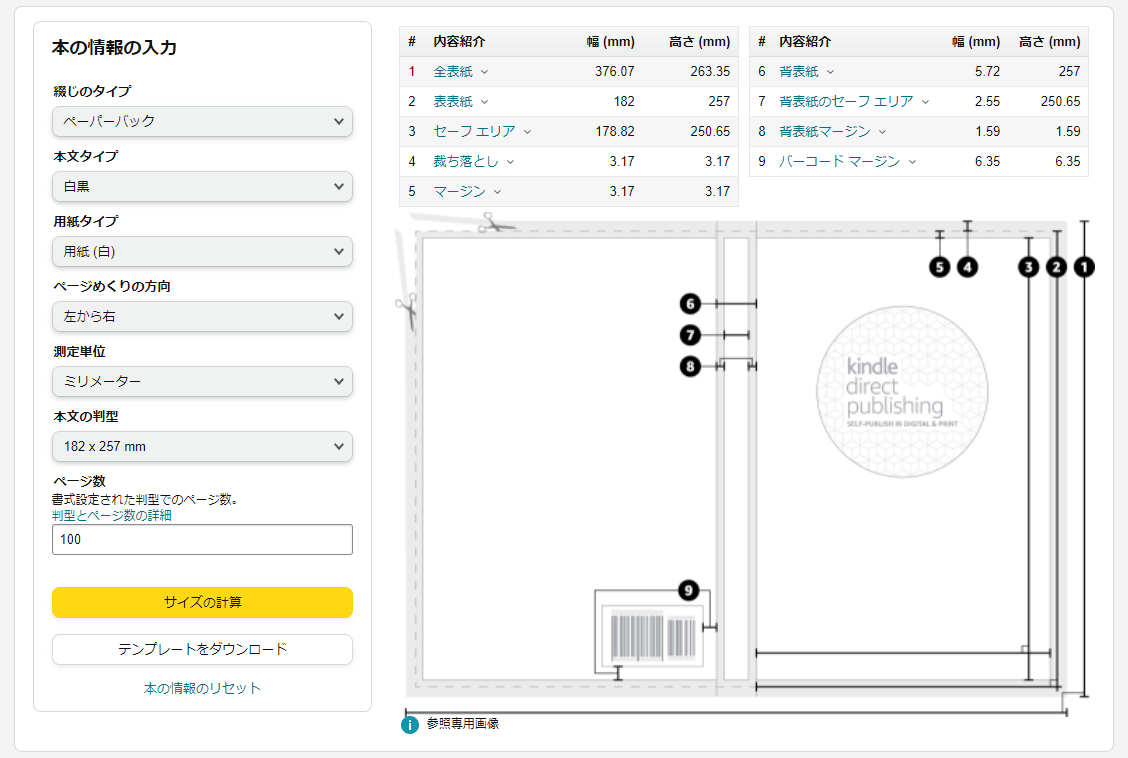Viewport: 1128px width, 758px height.
Task: Click the yellow サイズの計算 button
Action: click(202, 603)
